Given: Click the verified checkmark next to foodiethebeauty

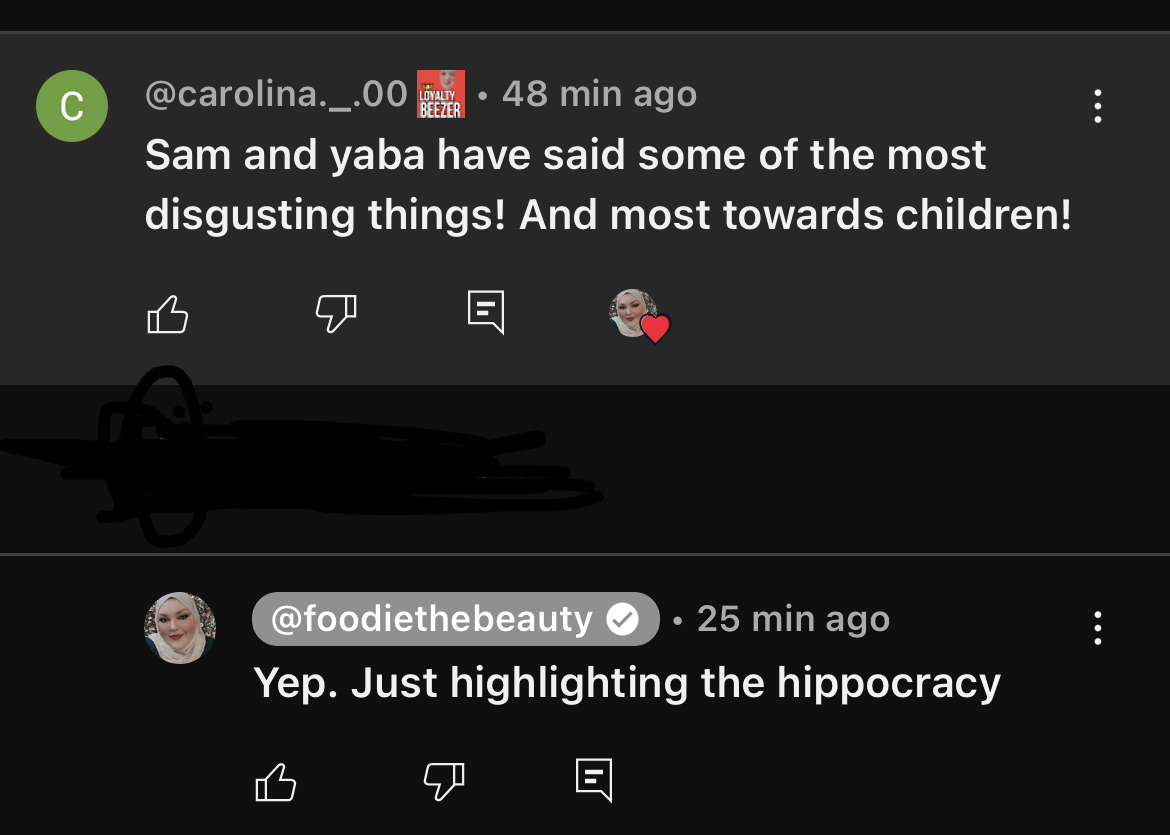Looking at the screenshot, I should (x=622, y=619).
